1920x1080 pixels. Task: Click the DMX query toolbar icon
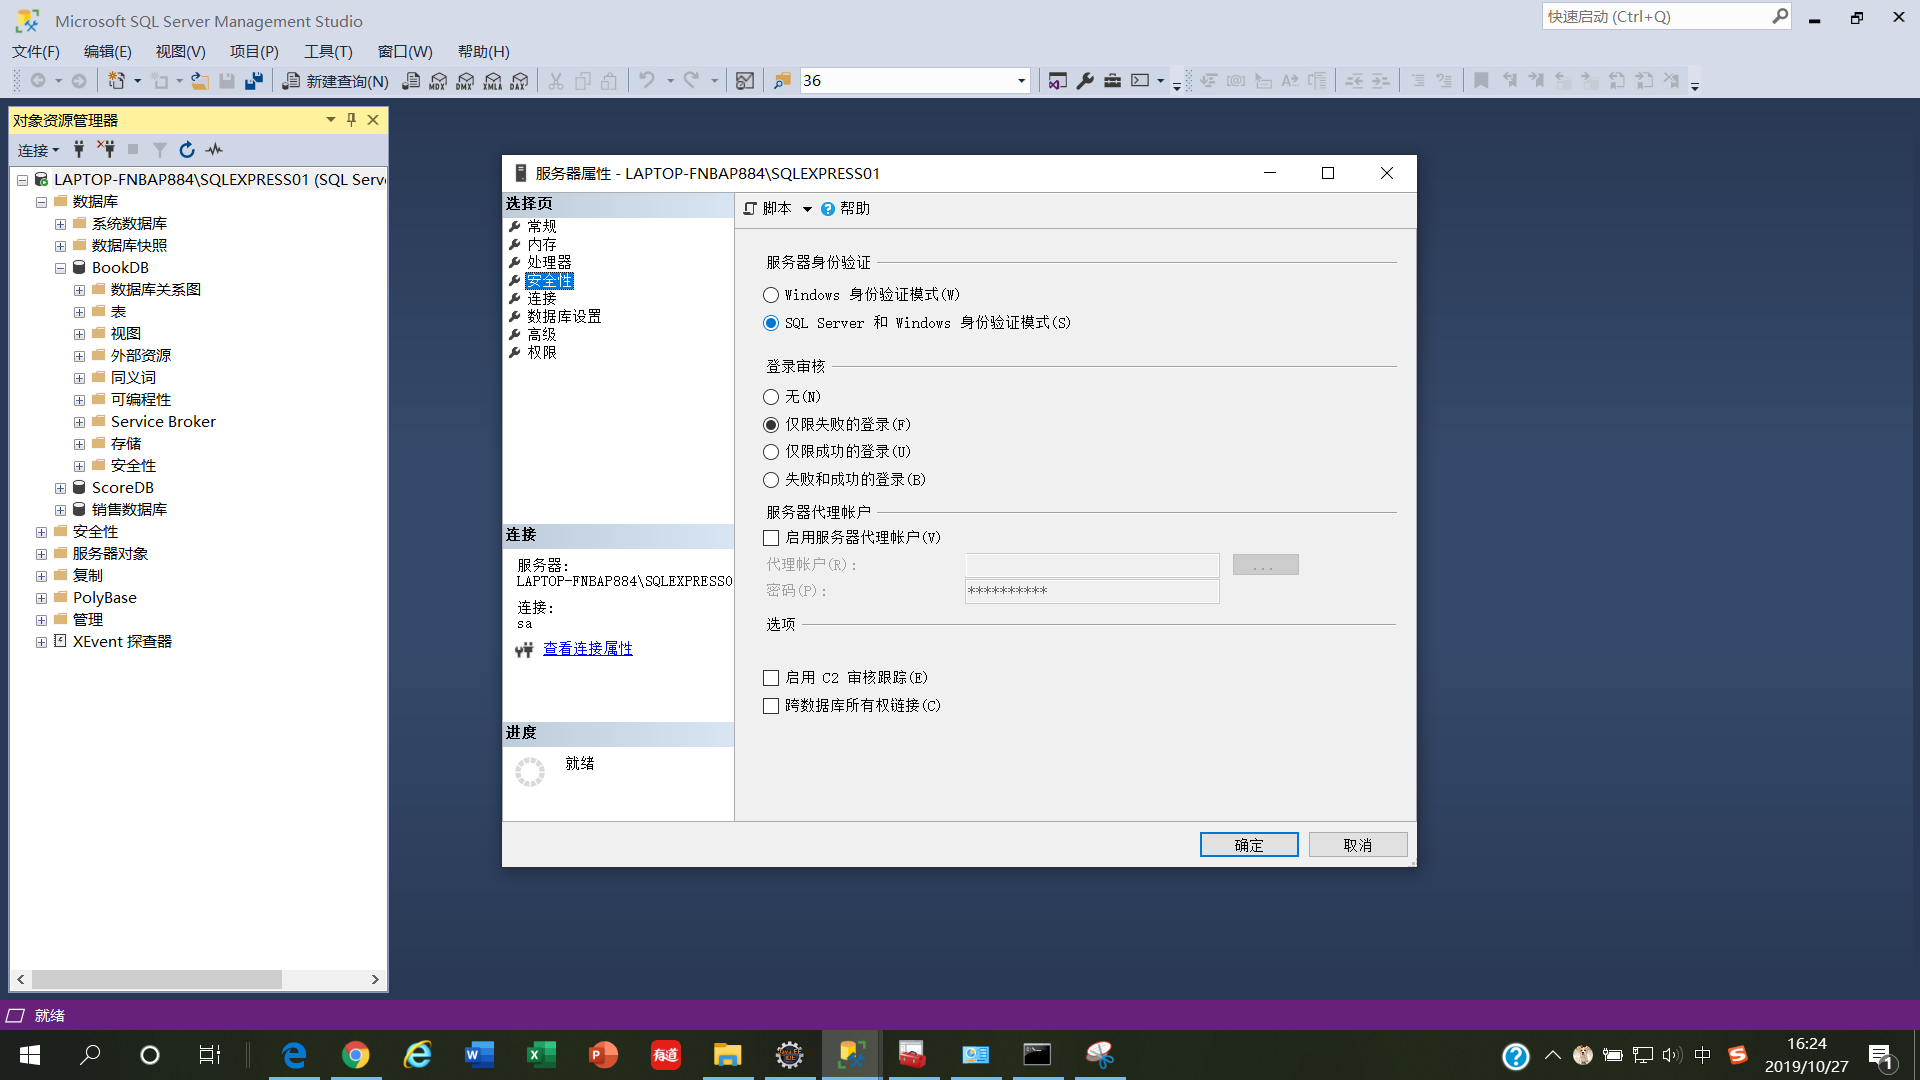pyautogui.click(x=465, y=81)
